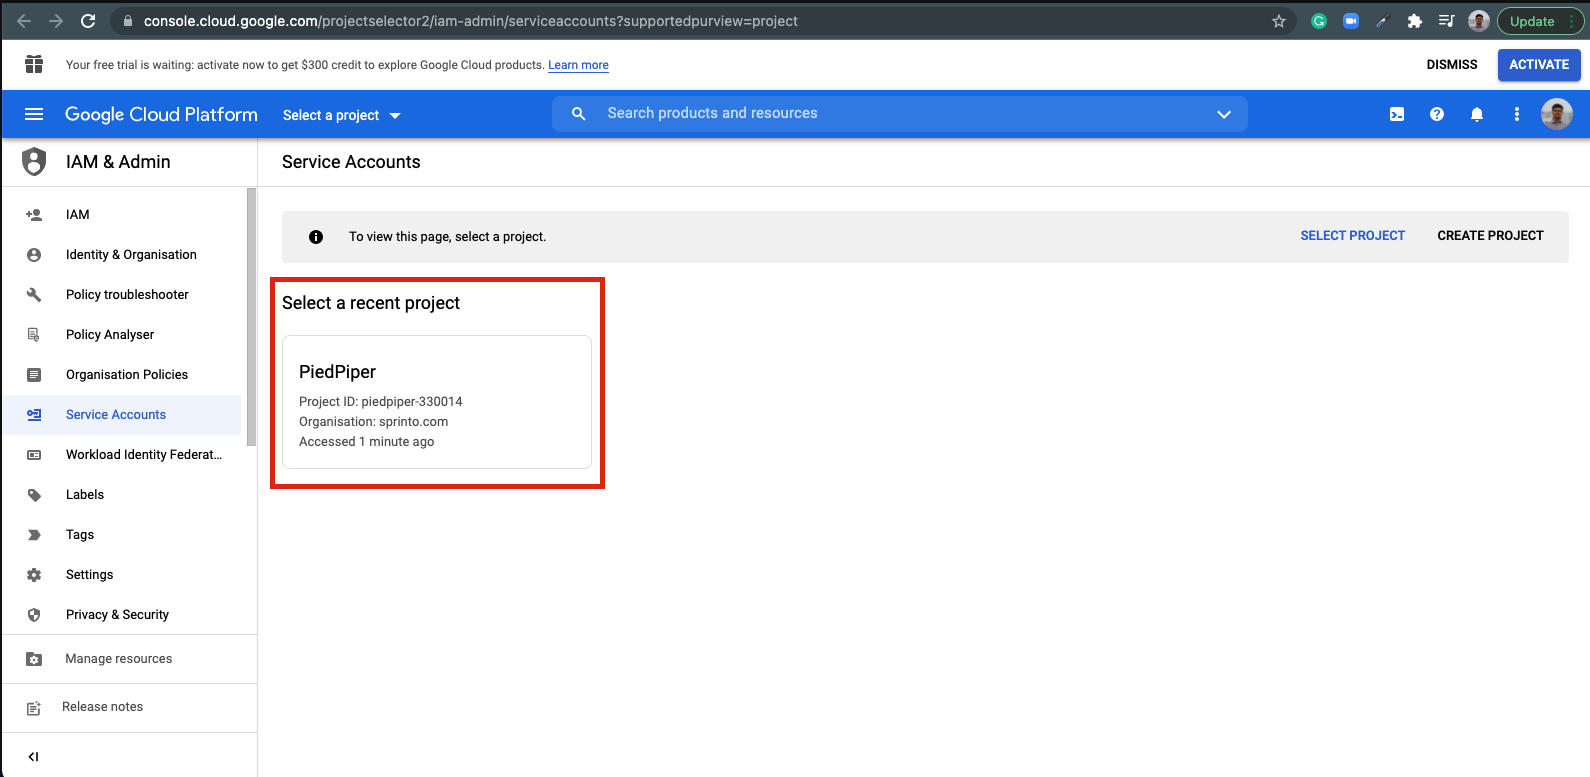
Task: Click the Privacy & Security shield icon
Action: (x=34, y=615)
